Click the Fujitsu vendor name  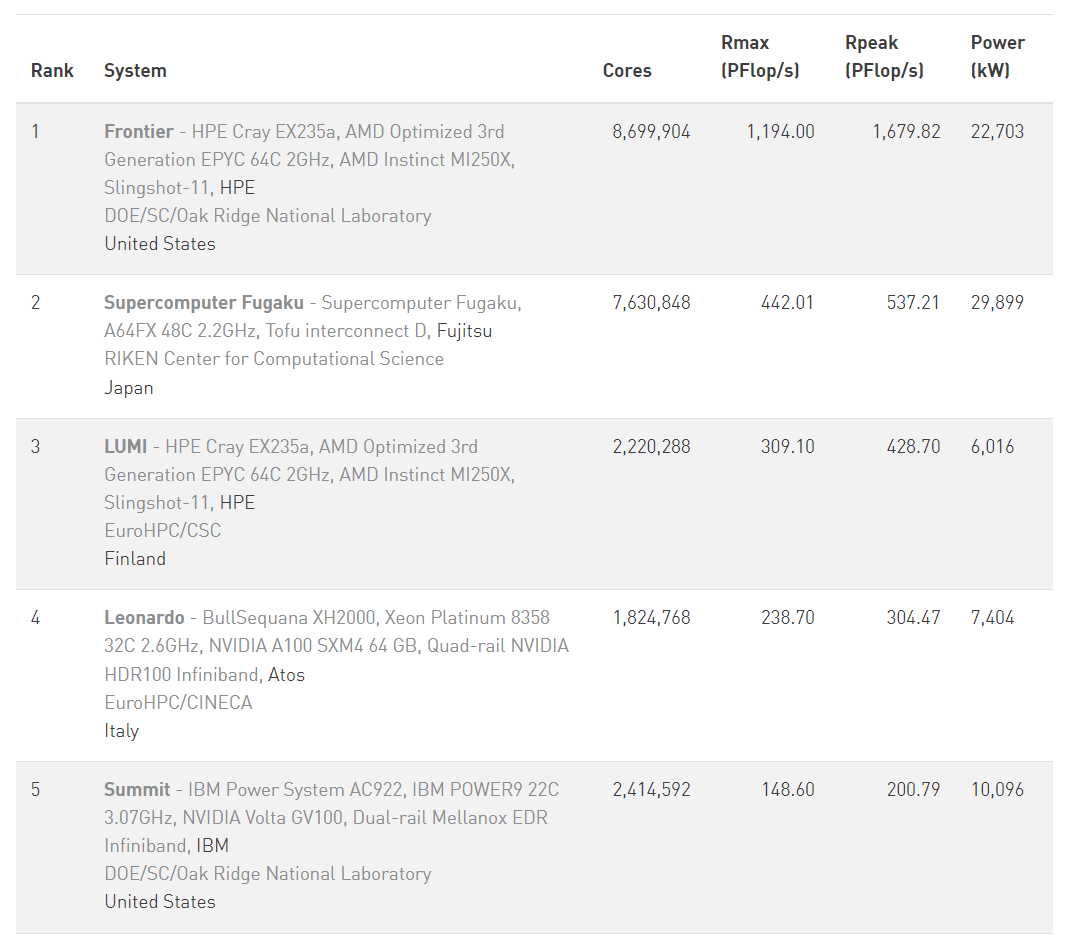click(464, 331)
